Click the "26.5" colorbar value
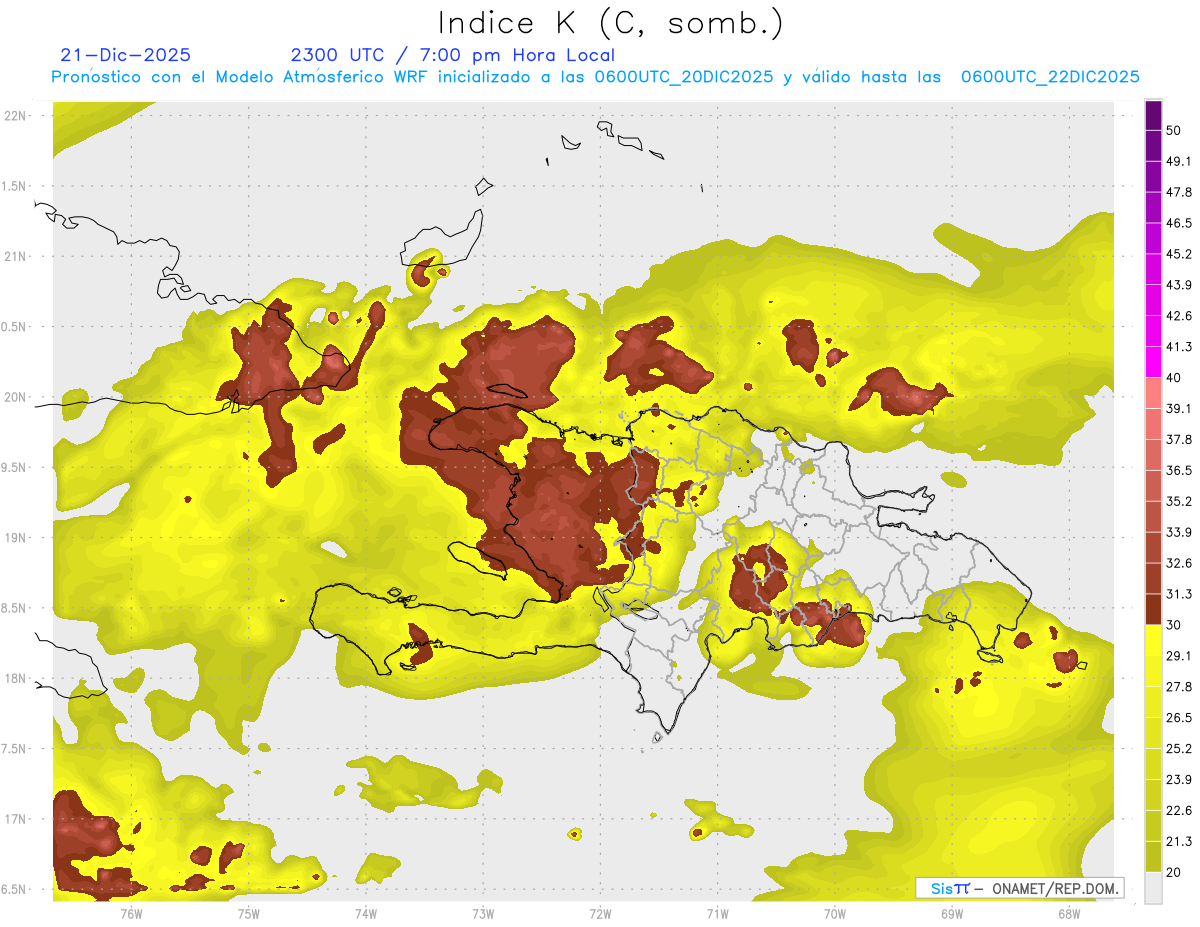1200x927 pixels. point(1179,718)
